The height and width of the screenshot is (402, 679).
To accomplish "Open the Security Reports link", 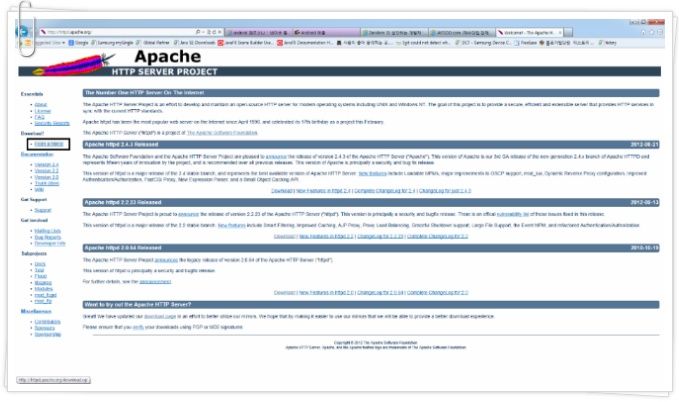I will pyautogui.click(x=52, y=123).
